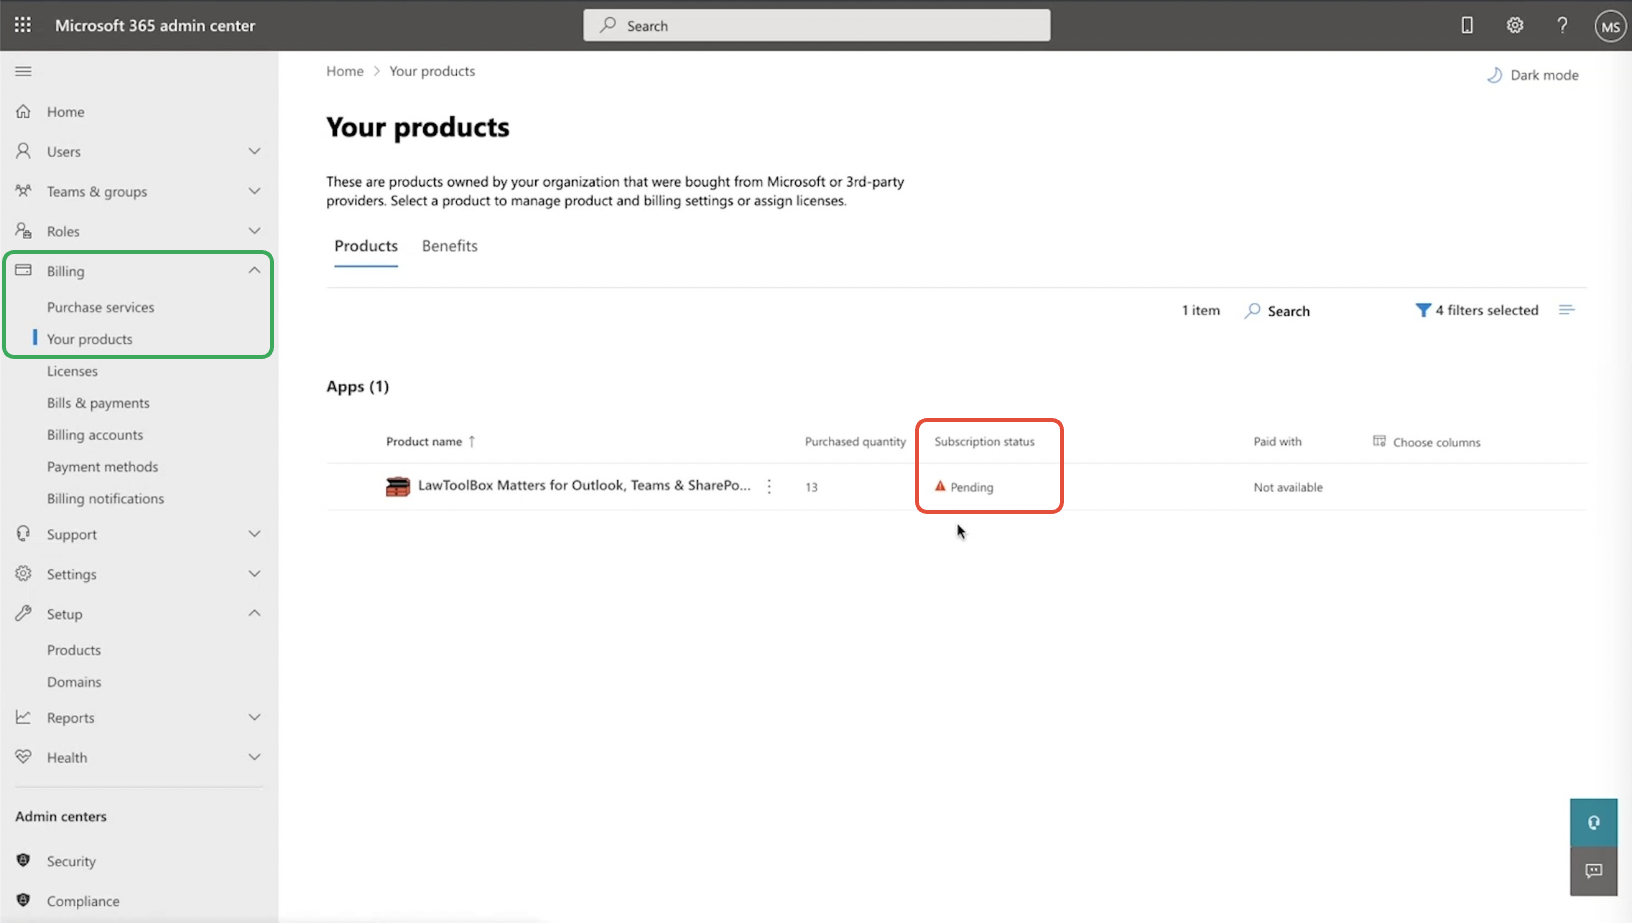This screenshot has height=923, width=1632.
Task: Click the top header Search field
Action: pos(817,25)
